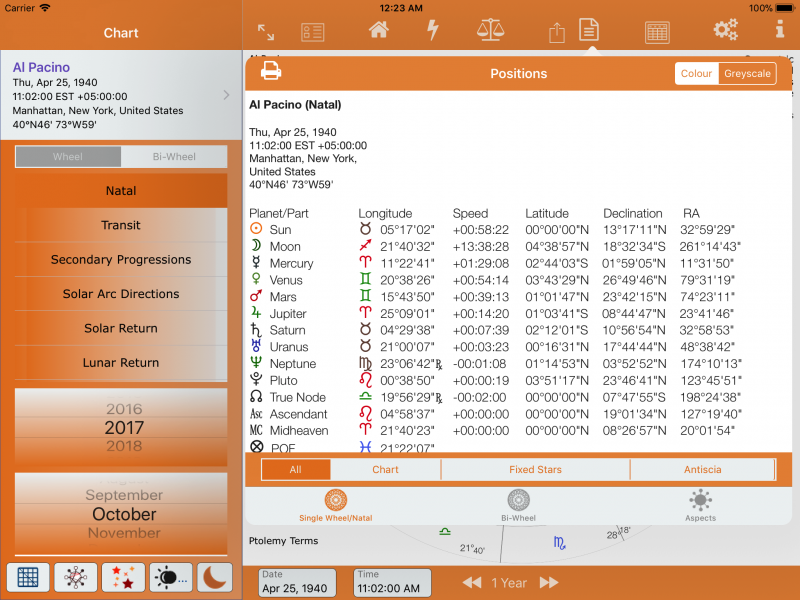The width and height of the screenshot is (800, 600).
Task: Toggle fullscreen with the expand arrows icon
Action: tap(266, 32)
